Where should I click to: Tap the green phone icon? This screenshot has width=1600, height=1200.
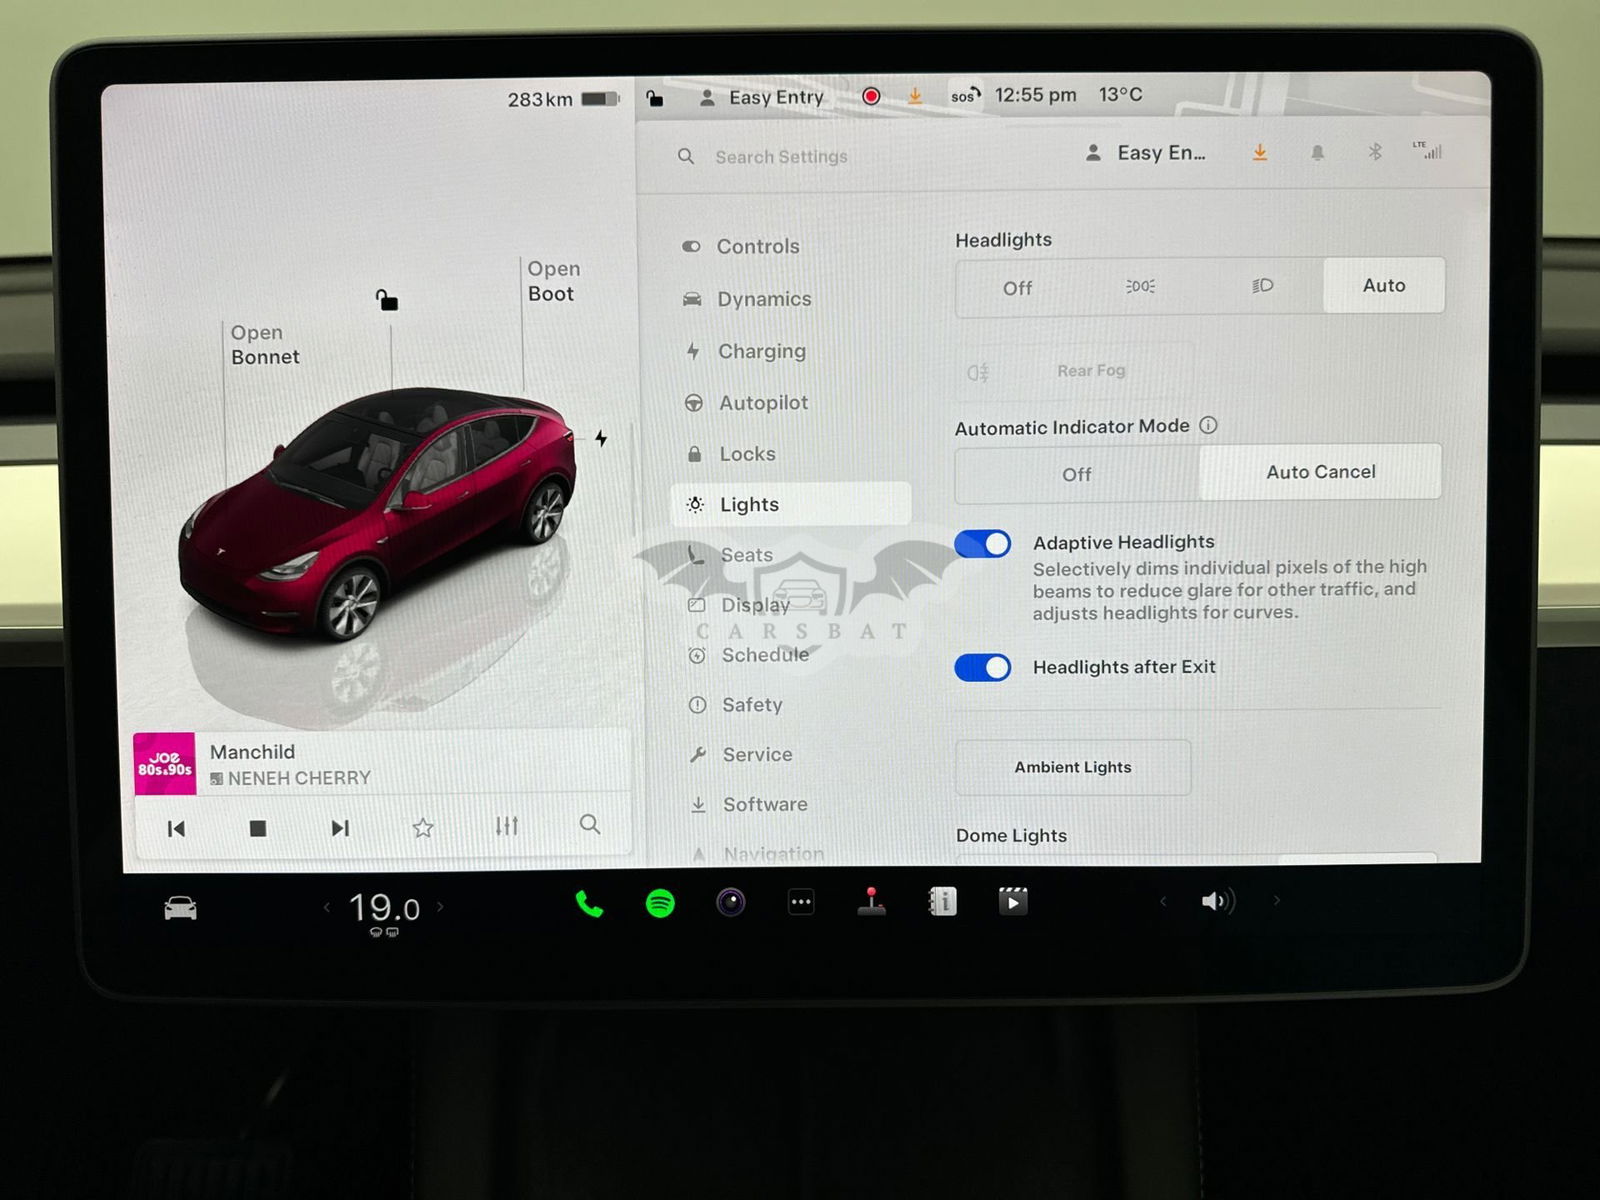pyautogui.click(x=589, y=905)
